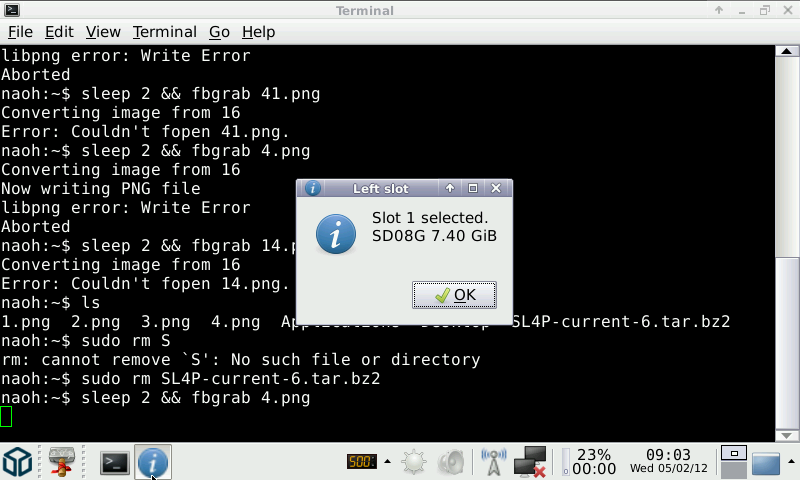
Task: Open the wireless antenna network icon
Action: click(x=493, y=462)
